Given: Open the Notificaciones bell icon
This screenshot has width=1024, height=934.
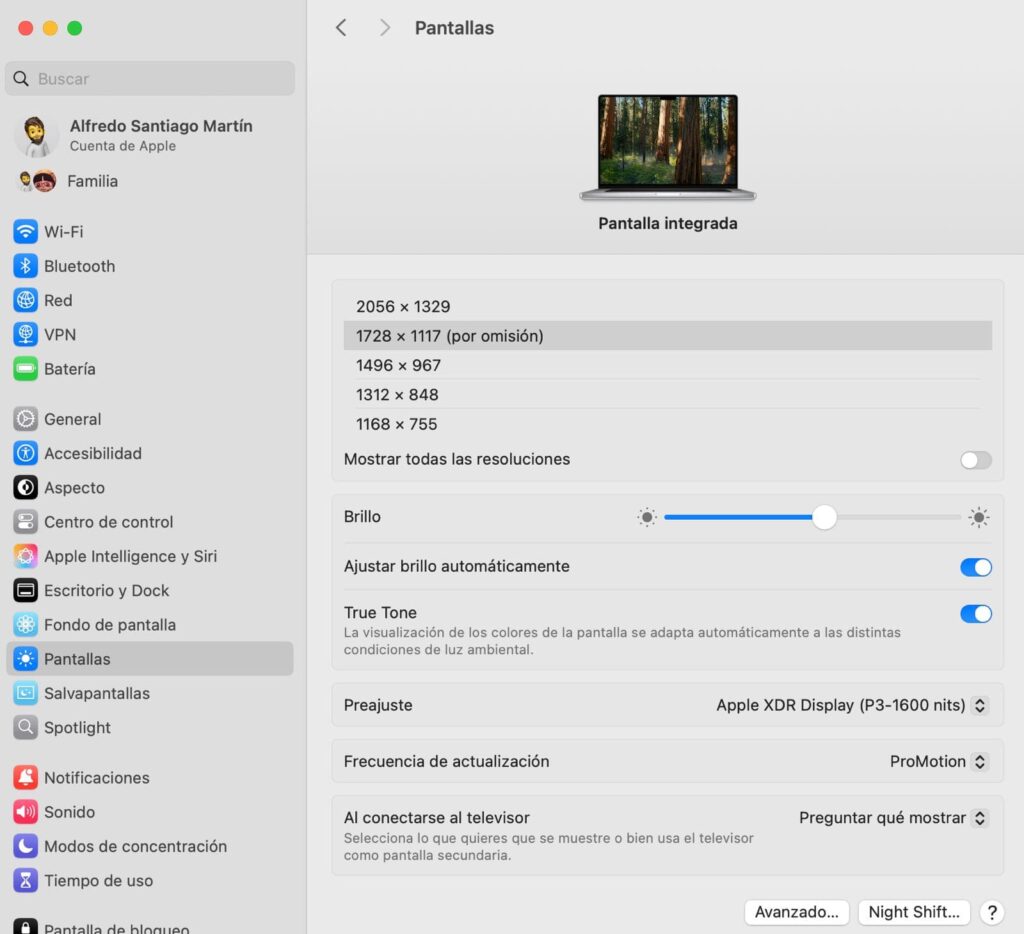Looking at the screenshot, I should coord(25,777).
